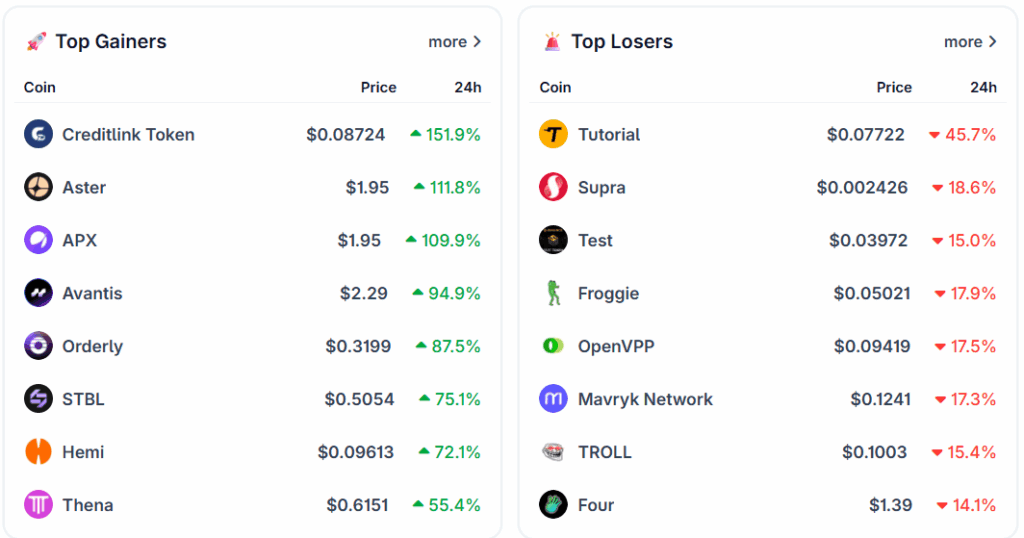The image size is (1024, 538).
Task: Open the Four coin link
Action: click(x=595, y=505)
